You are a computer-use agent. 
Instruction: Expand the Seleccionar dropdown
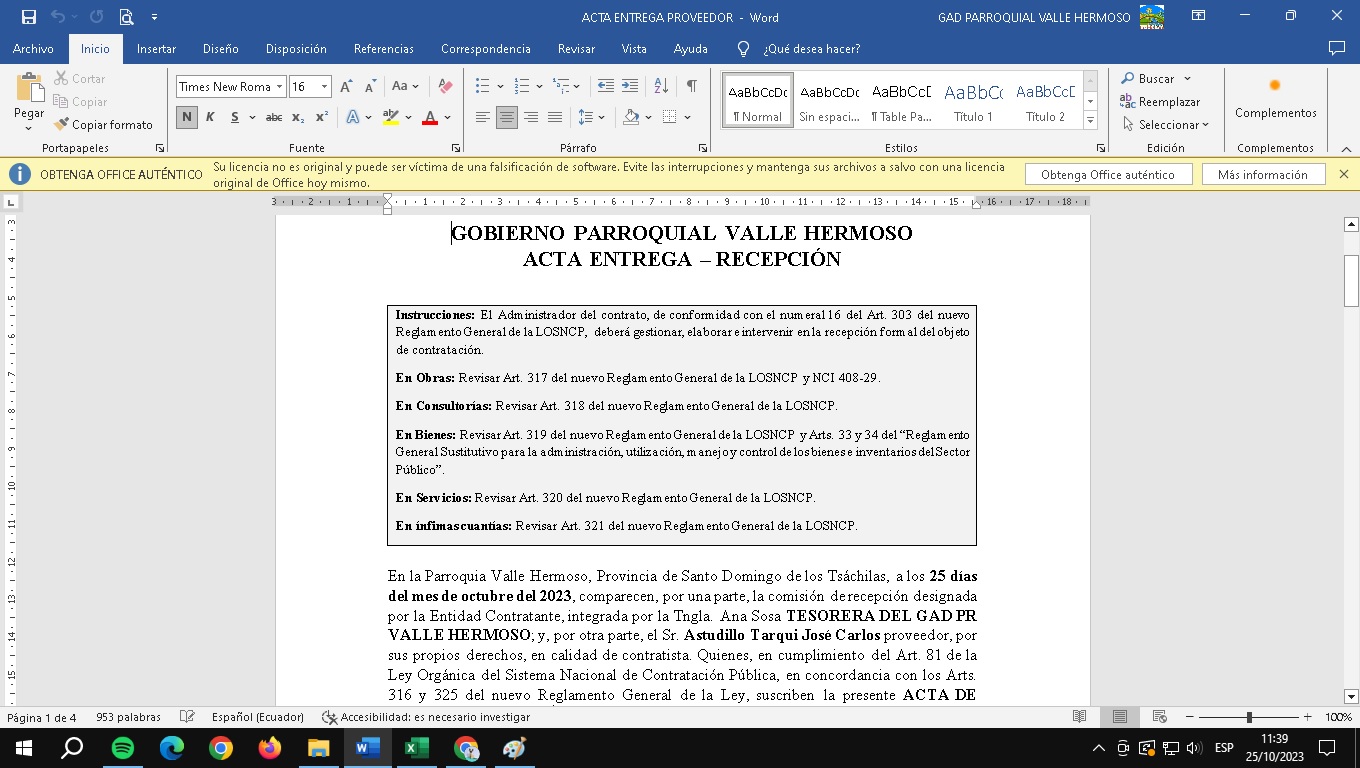click(x=1166, y=125)
